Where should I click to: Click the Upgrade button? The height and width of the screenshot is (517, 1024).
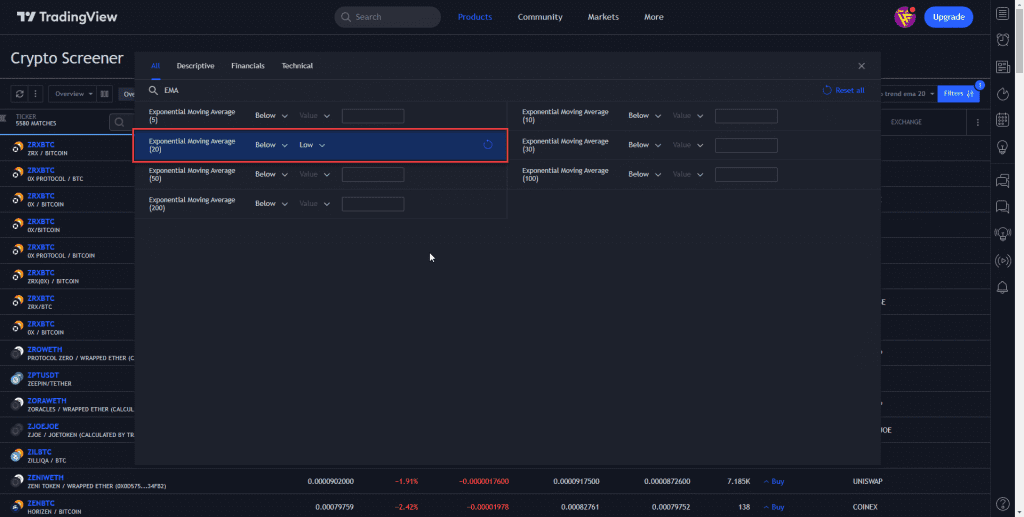pos(948,17)
